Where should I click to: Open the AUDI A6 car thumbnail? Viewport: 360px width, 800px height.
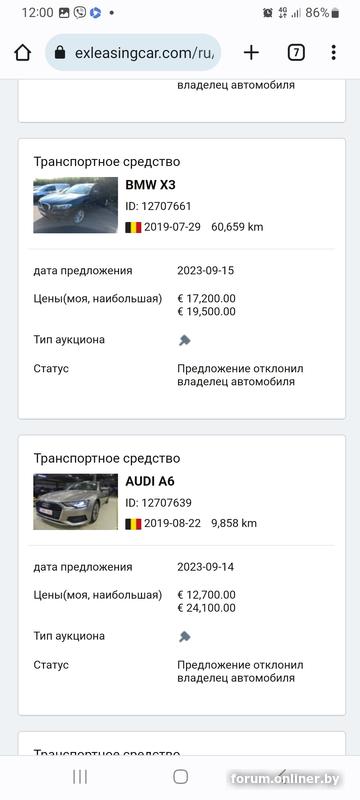coord(75,502)
